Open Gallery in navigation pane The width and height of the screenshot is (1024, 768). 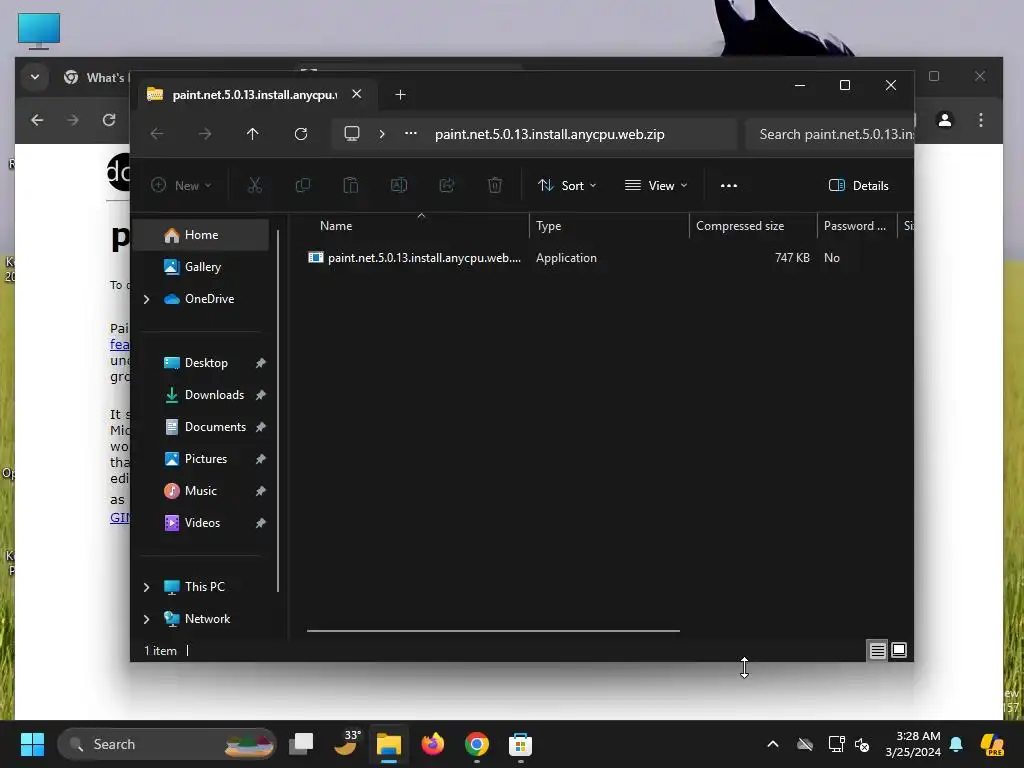click(200, 267)
